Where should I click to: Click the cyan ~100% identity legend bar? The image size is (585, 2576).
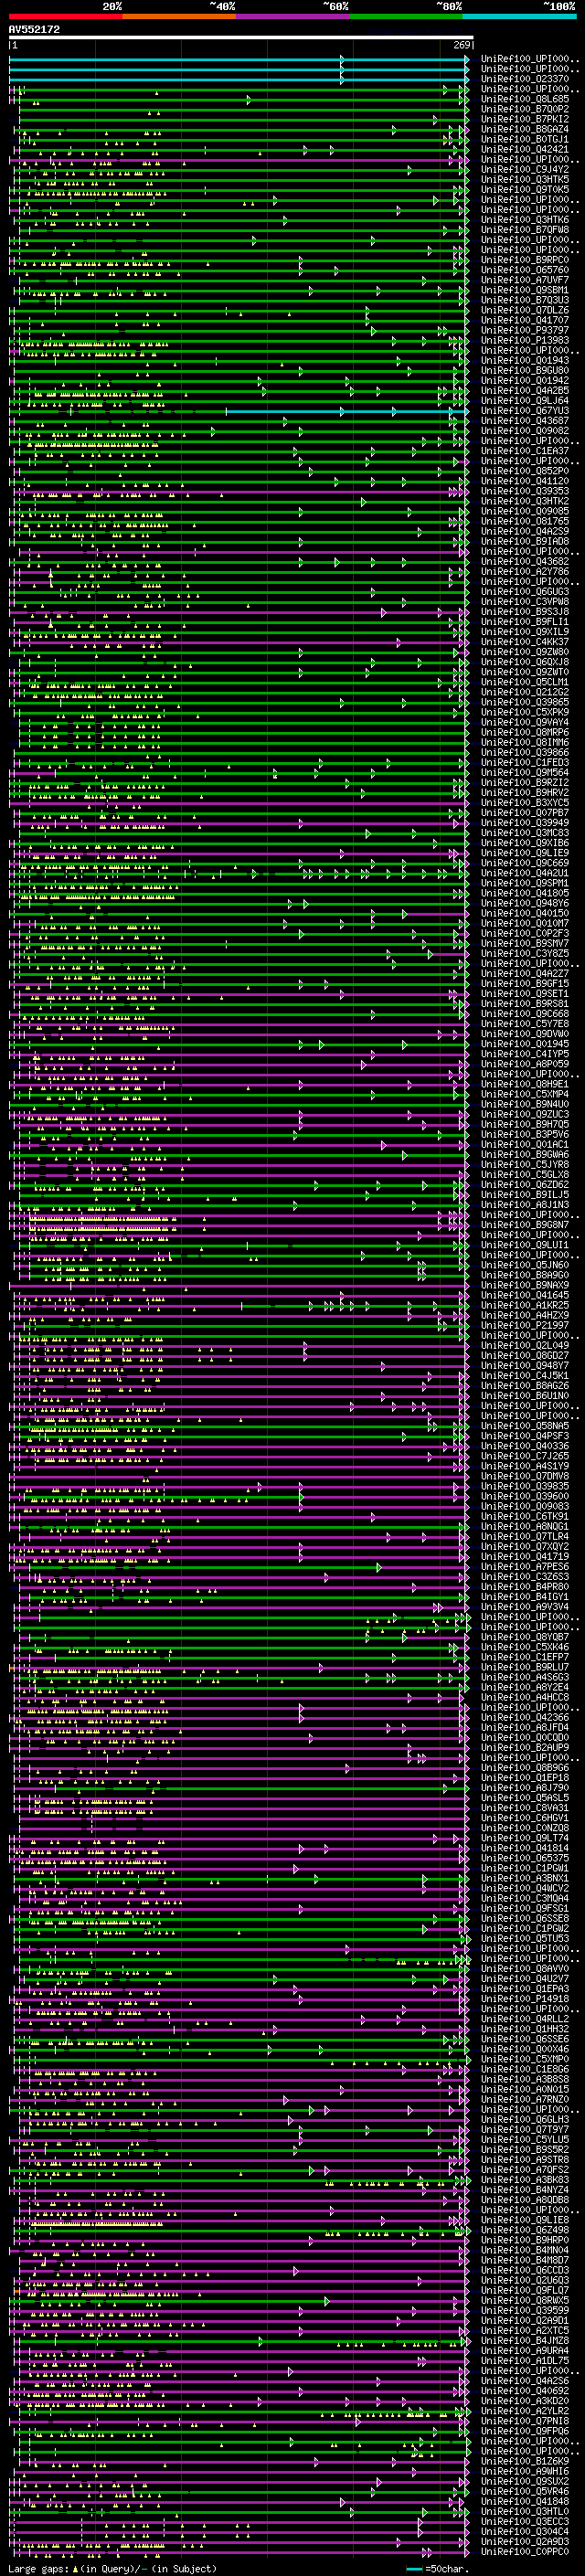click(519, 17)
